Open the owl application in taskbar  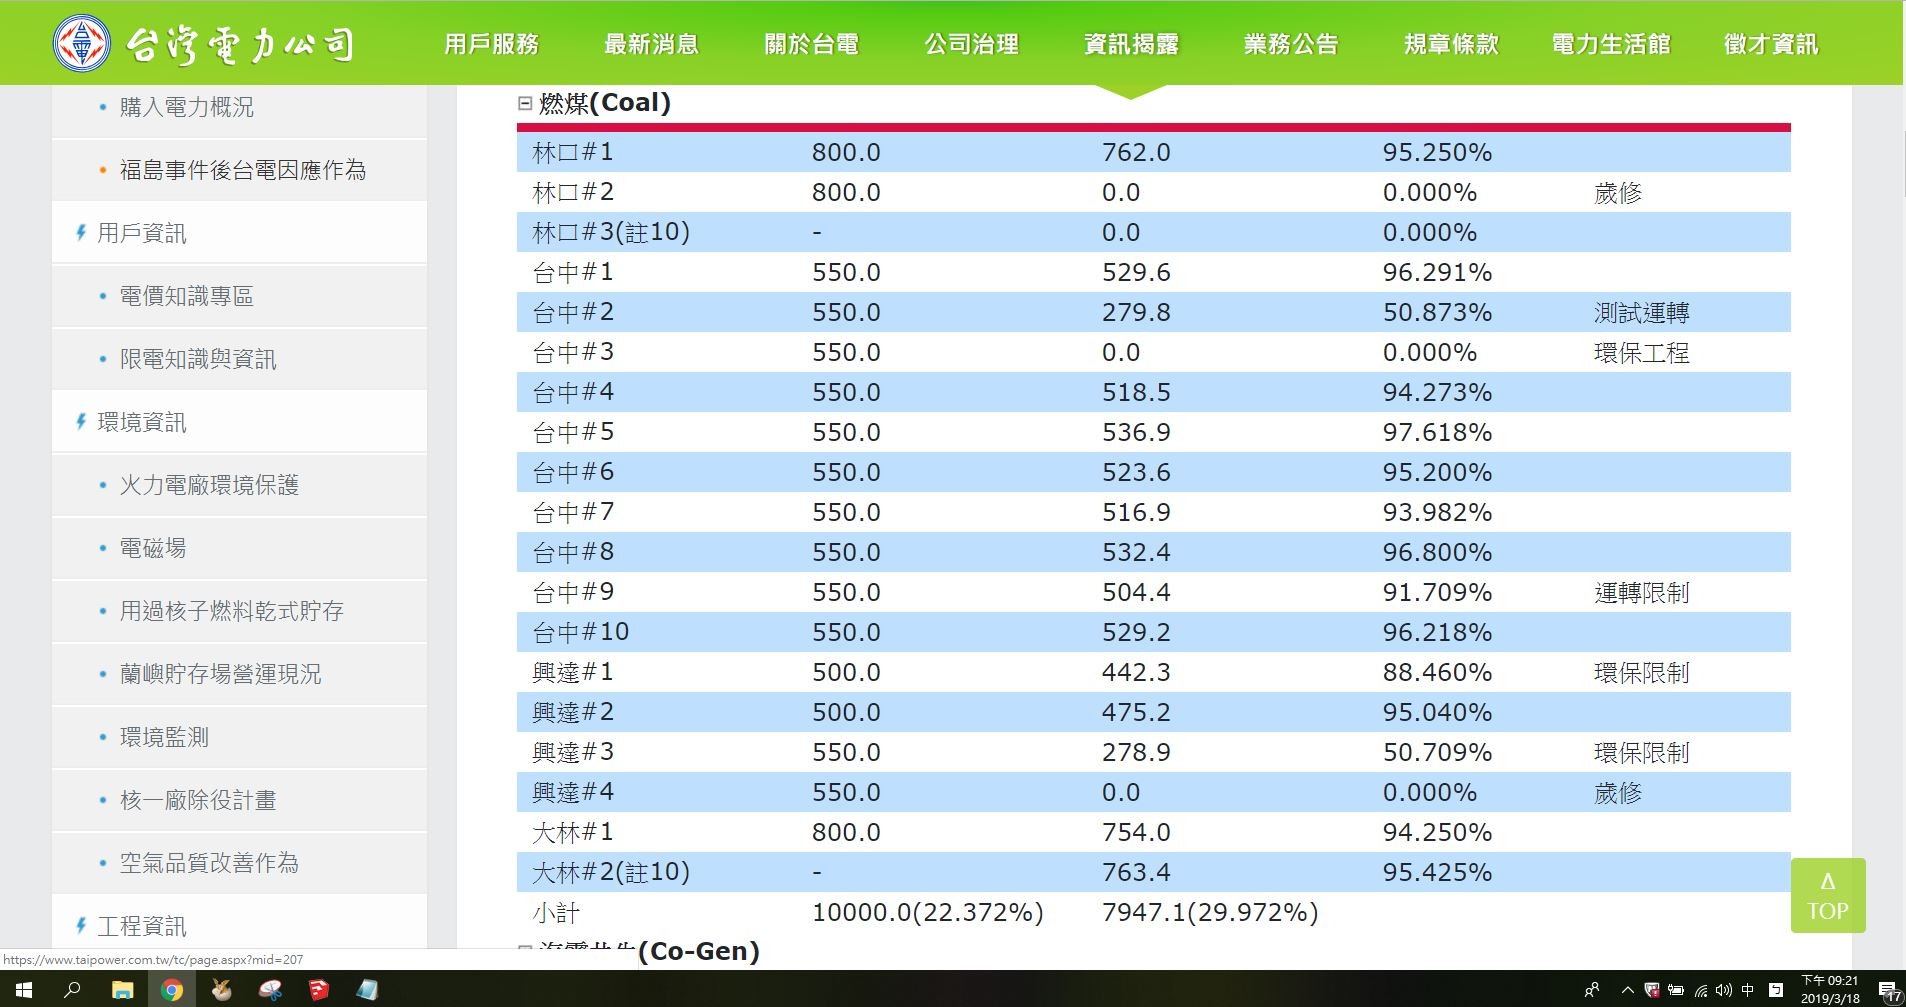221,989
